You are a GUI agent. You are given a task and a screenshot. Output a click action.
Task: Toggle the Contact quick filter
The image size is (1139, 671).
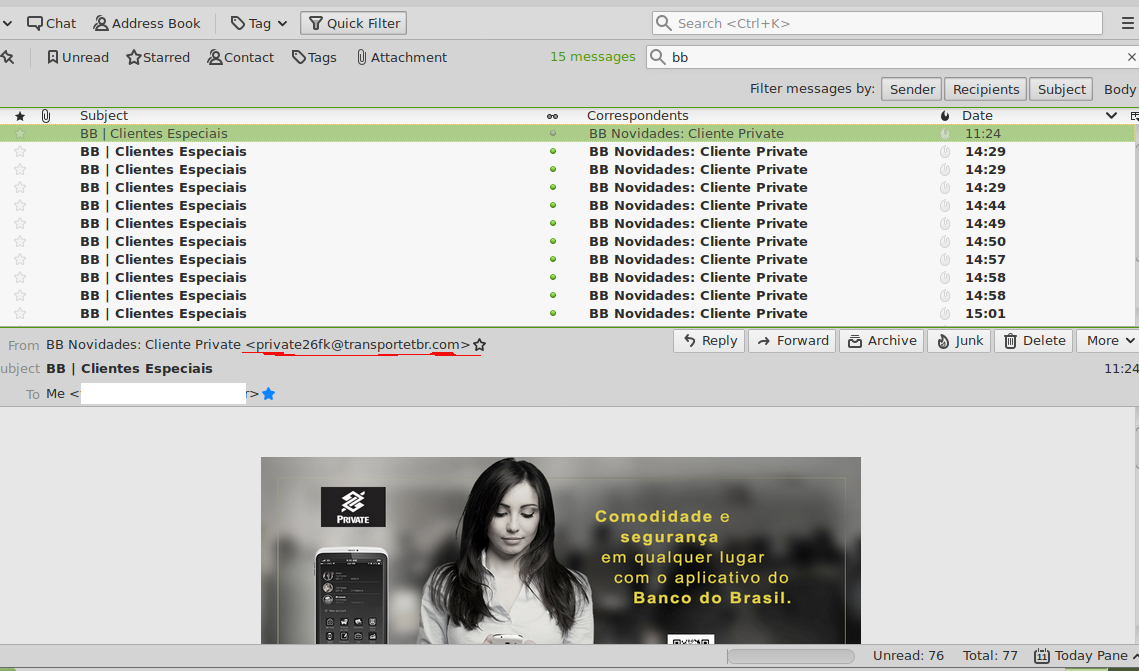tap(240, 57)
